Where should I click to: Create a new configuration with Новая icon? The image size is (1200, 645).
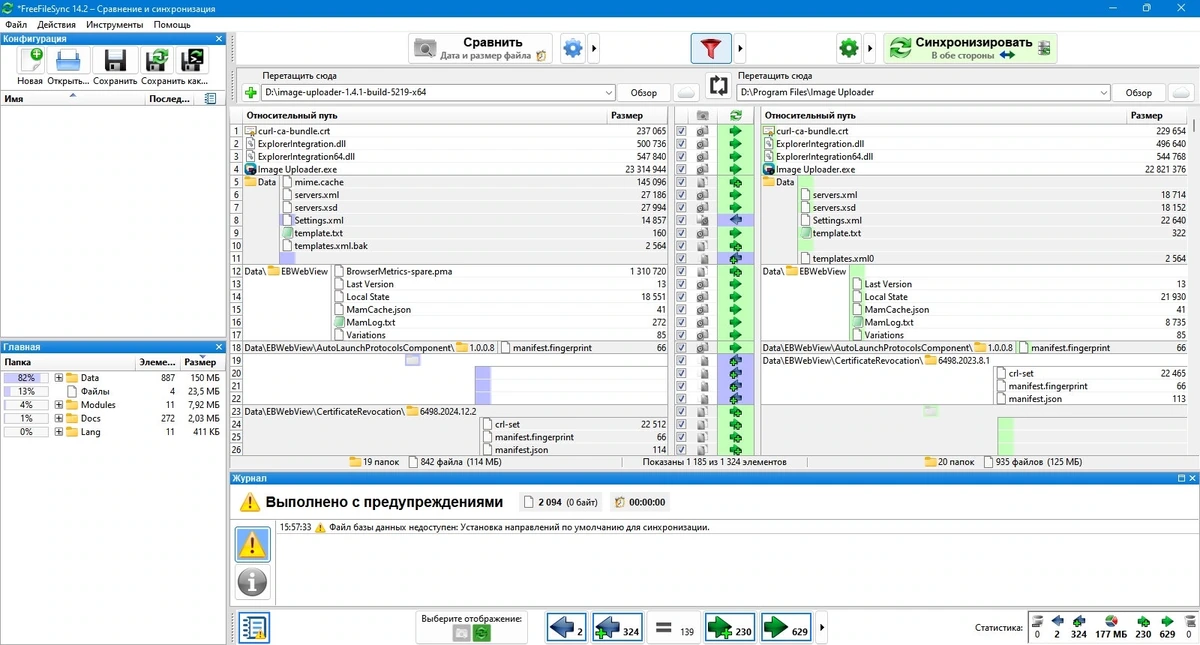tap(30, 61)
